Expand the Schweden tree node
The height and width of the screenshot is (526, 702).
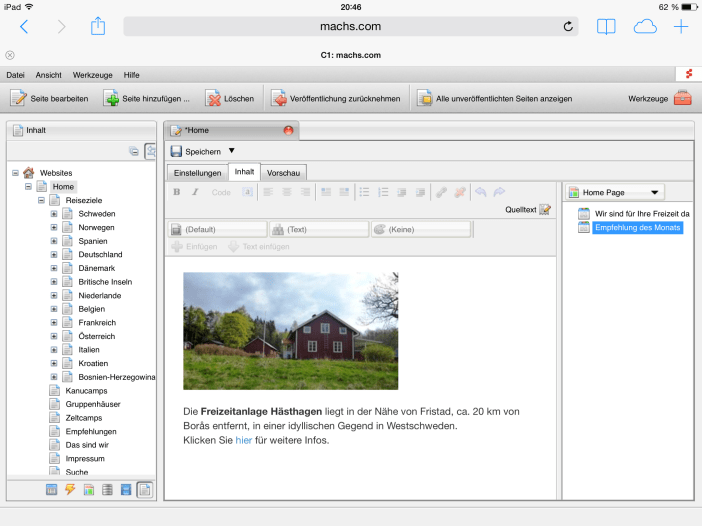pyautogui.click(x=54, y=214)
